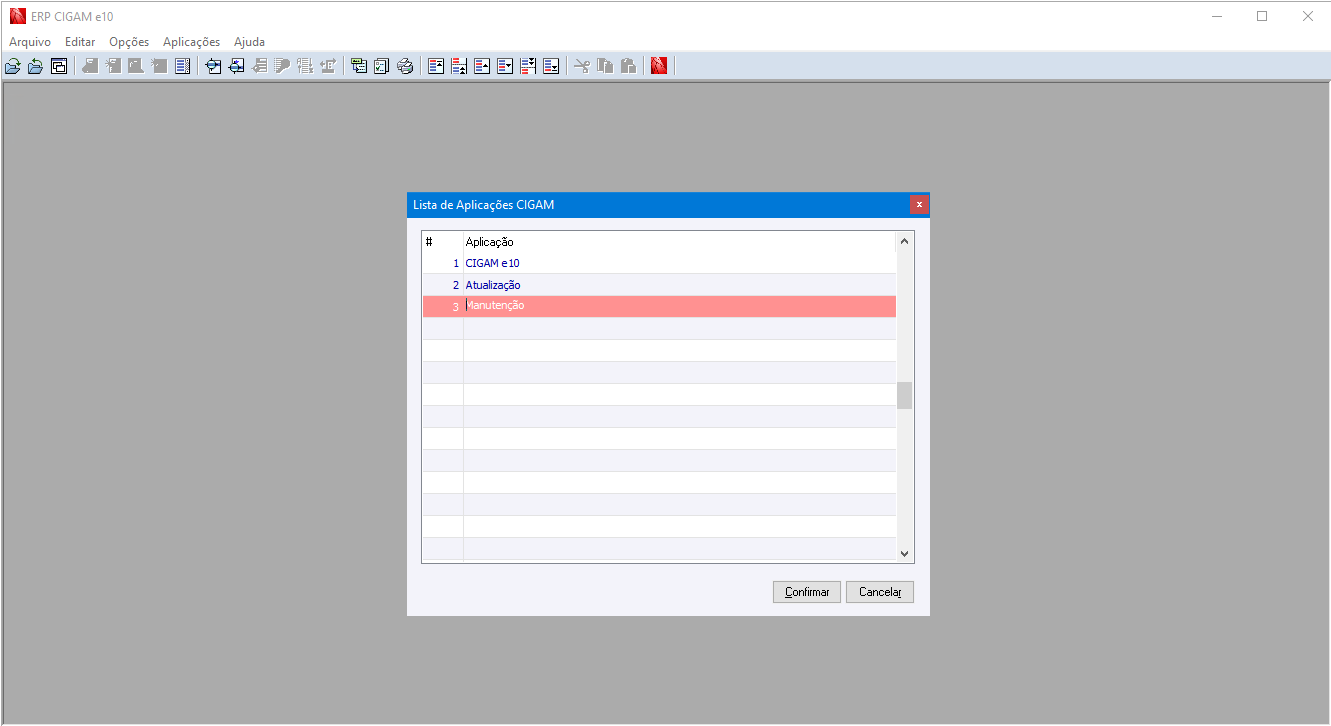
Task: Click the list scrollbar down arrow
Action: point(905,553)
